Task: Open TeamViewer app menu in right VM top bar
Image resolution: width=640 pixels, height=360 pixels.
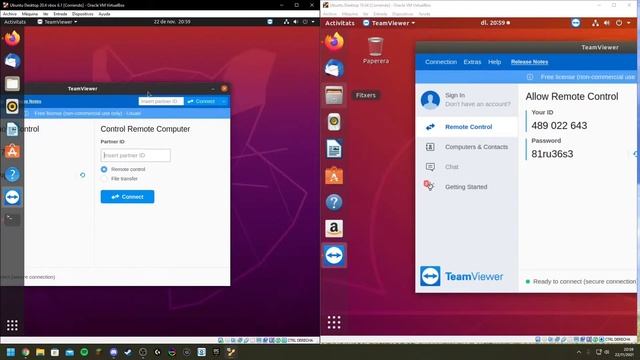Action: click(389, 23)
